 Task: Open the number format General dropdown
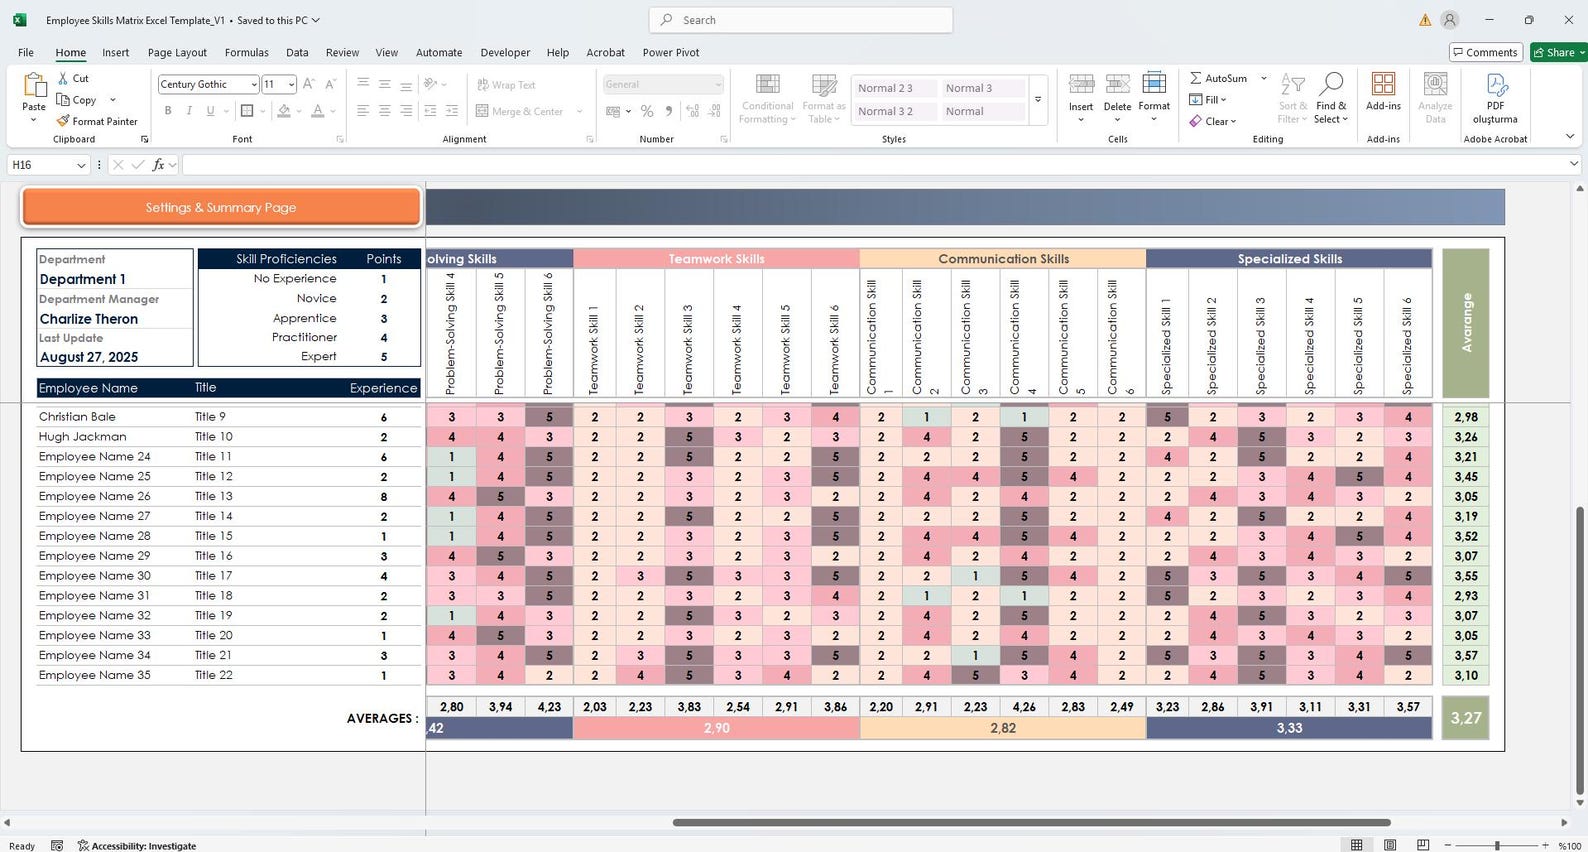717,84
